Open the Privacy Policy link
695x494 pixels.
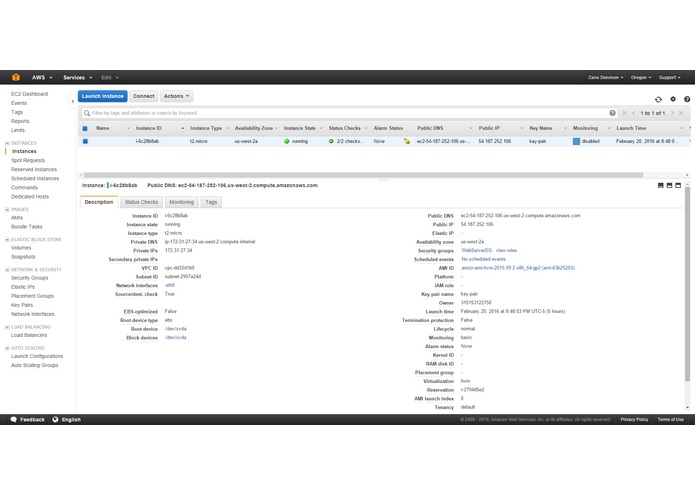click(634, 419)
